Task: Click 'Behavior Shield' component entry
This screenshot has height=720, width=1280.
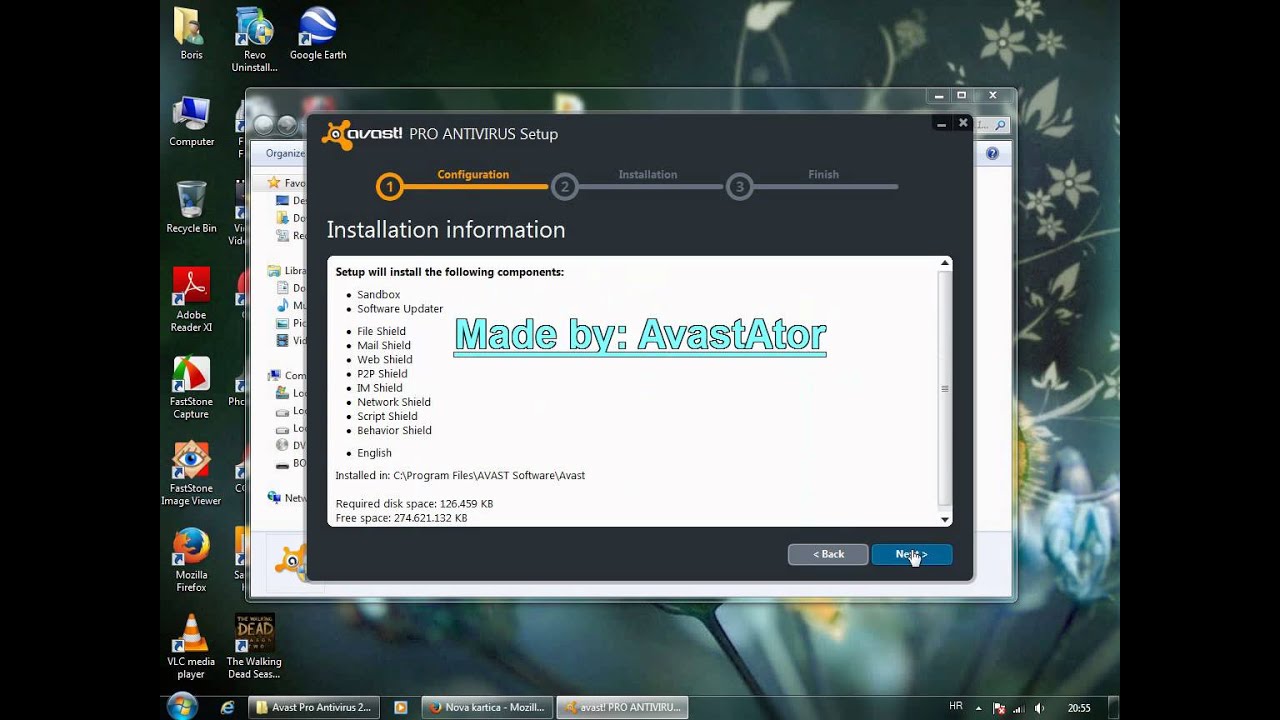Action: pos(394,430)
